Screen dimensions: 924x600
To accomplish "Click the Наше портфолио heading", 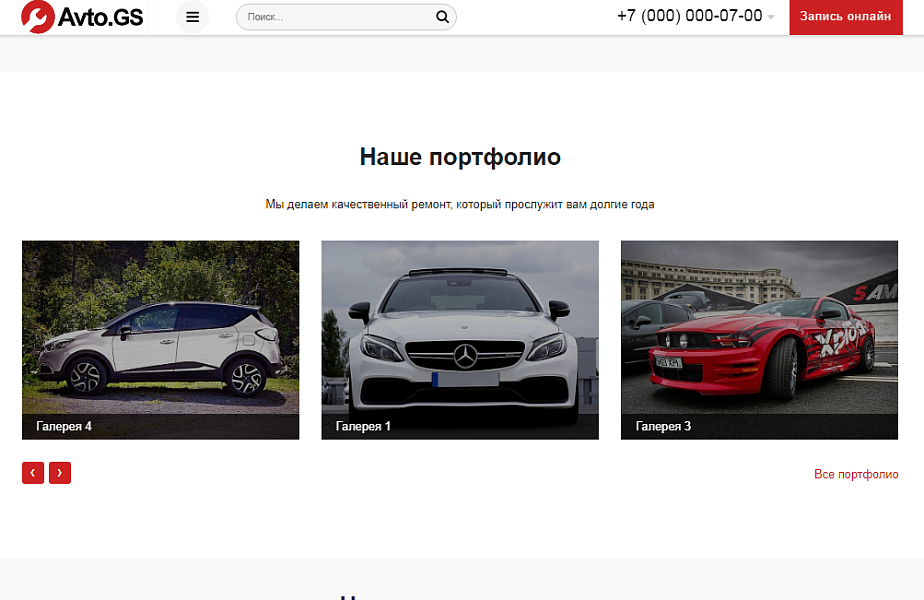I will click(x=460, y=157).
